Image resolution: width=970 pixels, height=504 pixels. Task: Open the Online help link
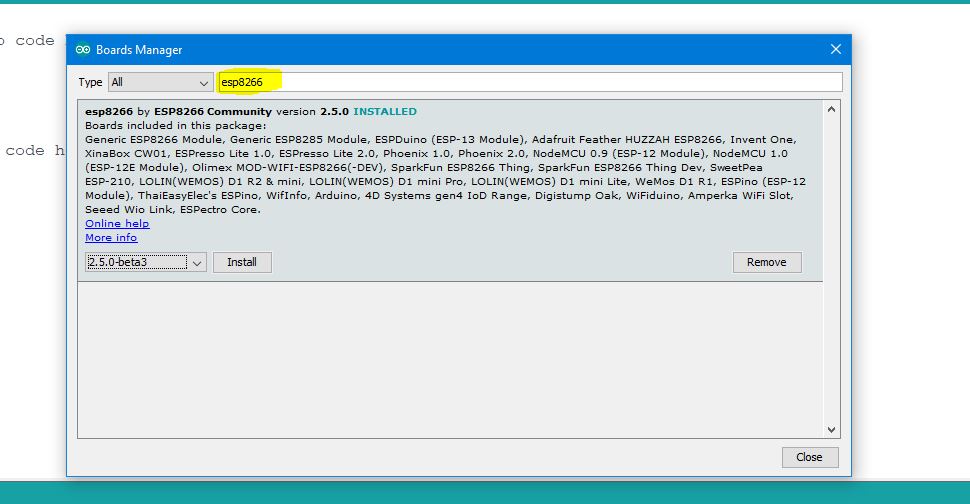(117, 223)
